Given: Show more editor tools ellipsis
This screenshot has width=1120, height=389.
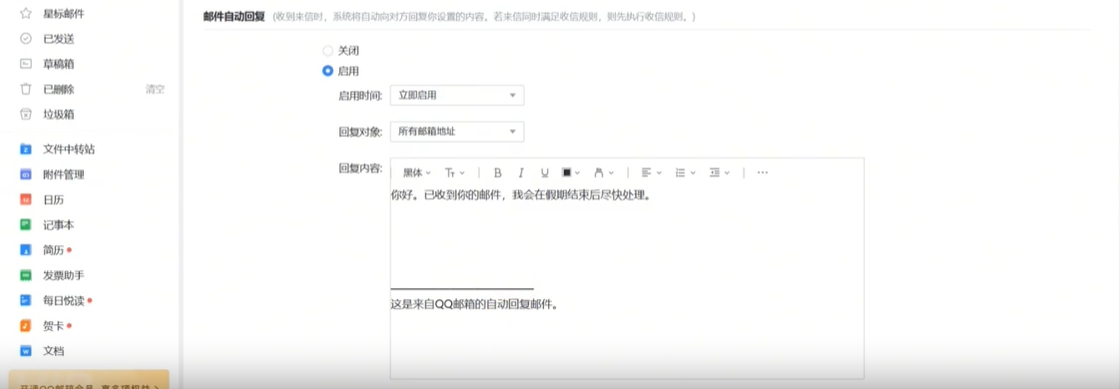Looking at the screenshot, I should (x=762, y=173).
